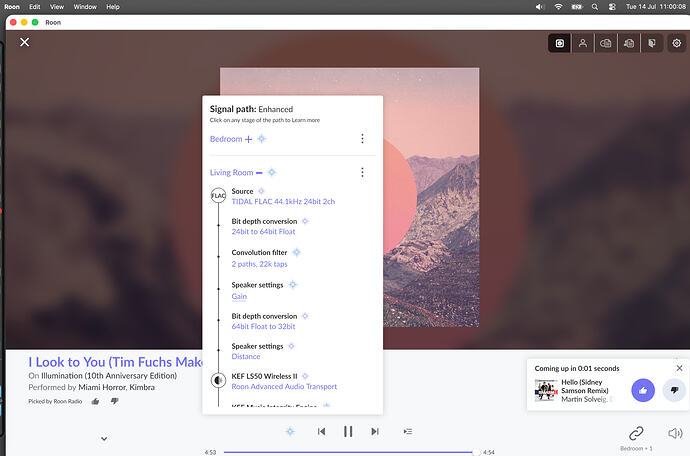Viewport: 690px width, 456px height.
Task: Click the signal path star in transport bar
Action: click(290, 431)
